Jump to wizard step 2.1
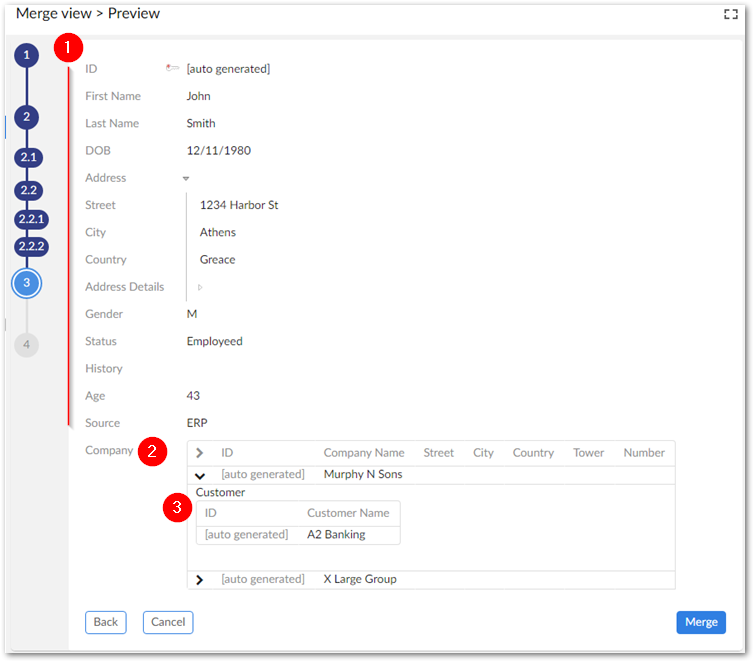This screenshot has width=754, height=662. point(28,158)
